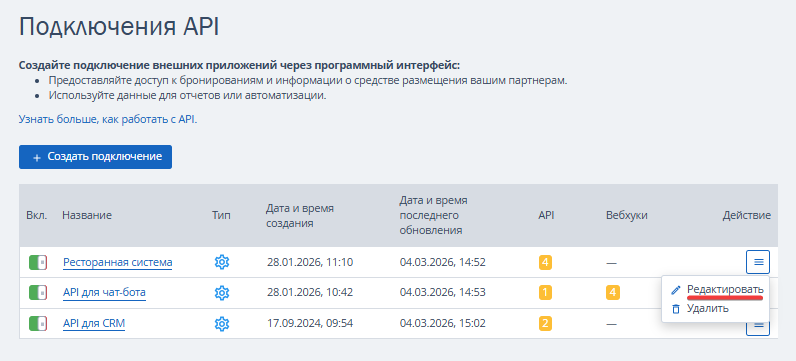
Task: Click gear type icon for Ресторанная система
Action: tap(222, 262)
